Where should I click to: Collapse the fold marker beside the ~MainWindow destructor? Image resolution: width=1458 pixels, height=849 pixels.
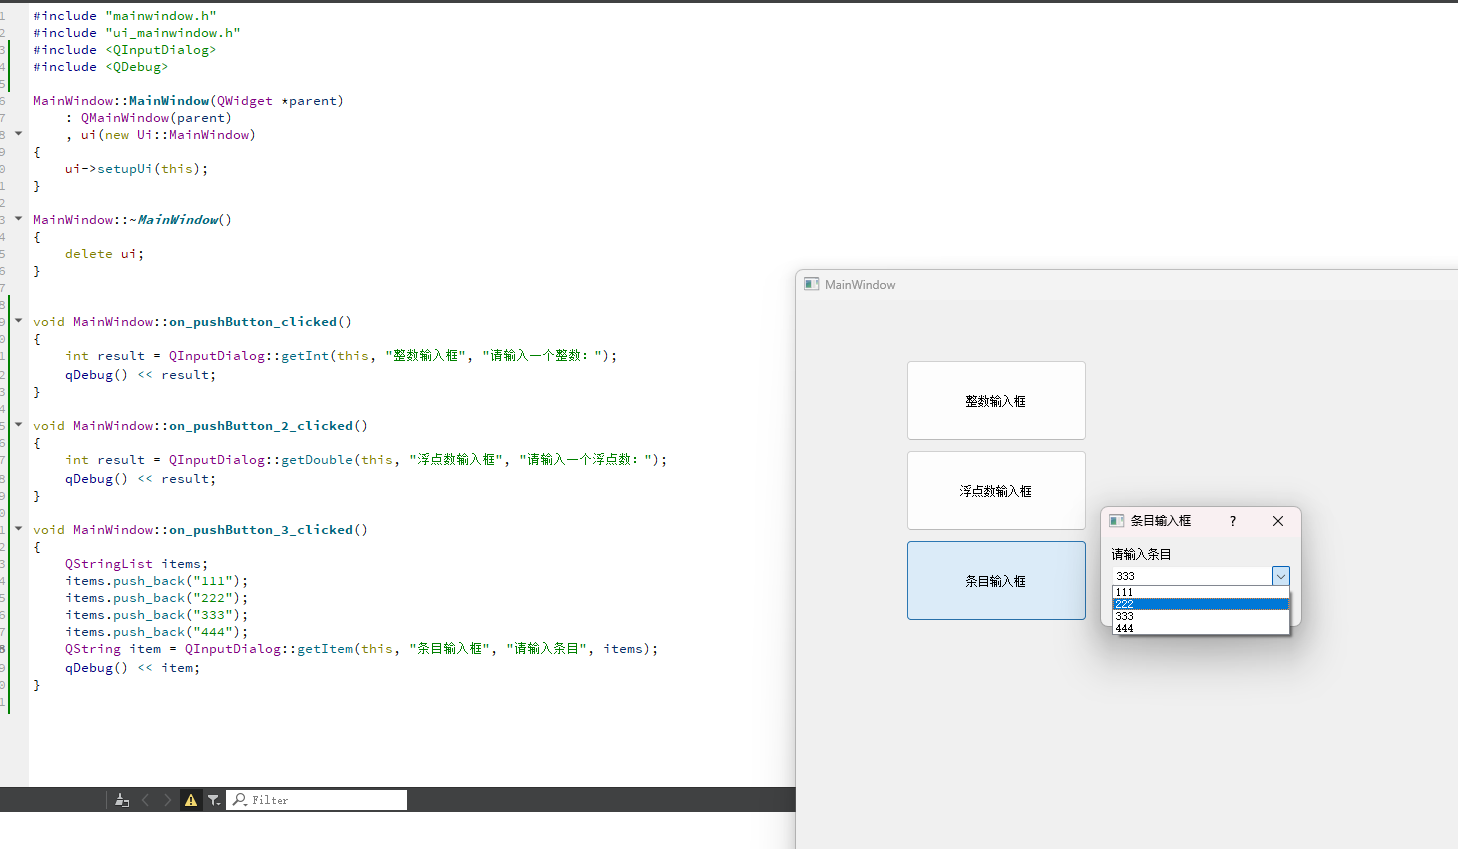click(x=17, y=219)
